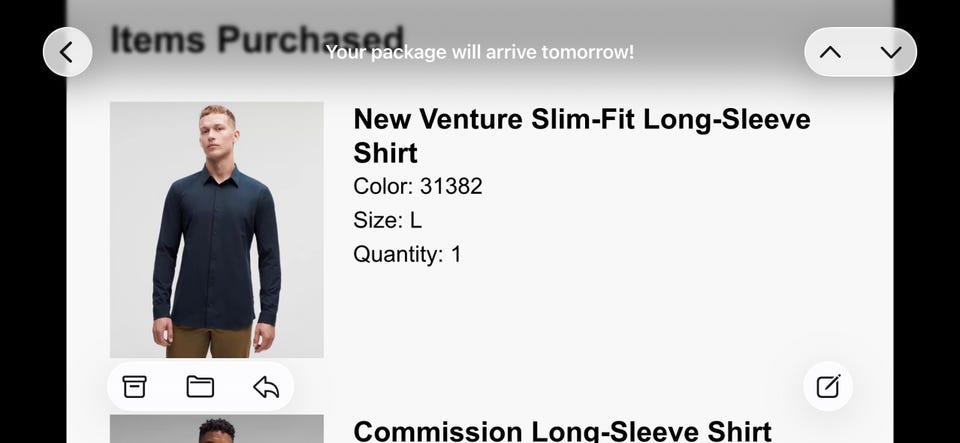
Task: Open the second product photo at the bottom
Action: [x=217, y=429]
